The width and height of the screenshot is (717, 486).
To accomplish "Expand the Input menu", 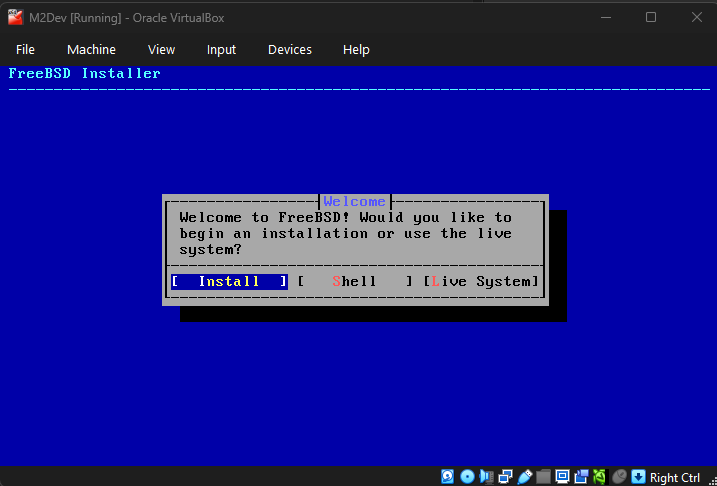I will pyautogui.click(x=221, y=49).
